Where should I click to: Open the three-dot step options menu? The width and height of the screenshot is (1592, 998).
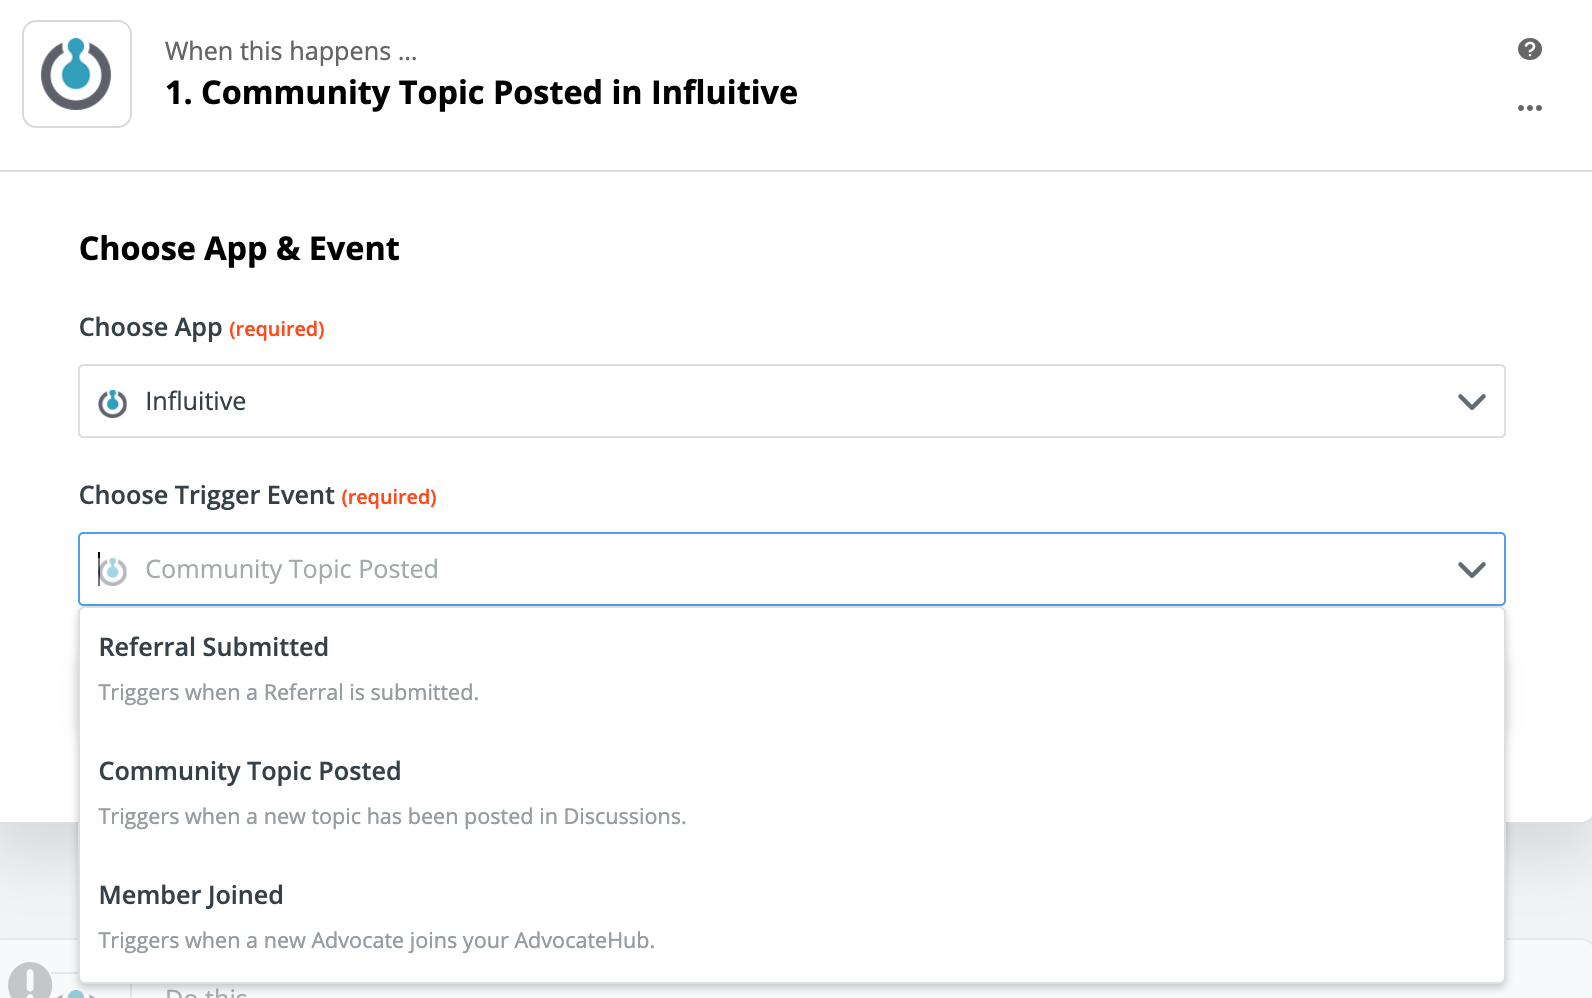1529,108
